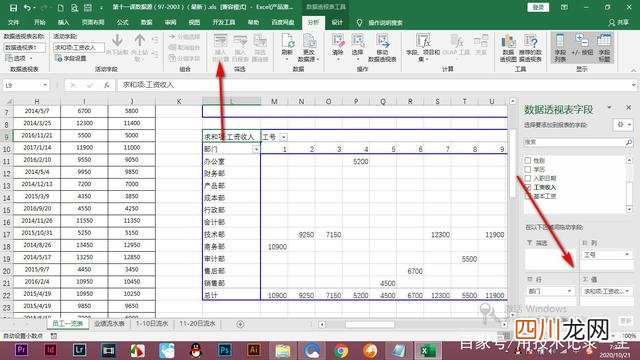This screenshot has width=640, height=360.
Task: Click the new blank document icon in the quick access toolbar
Action: [60, 8]
